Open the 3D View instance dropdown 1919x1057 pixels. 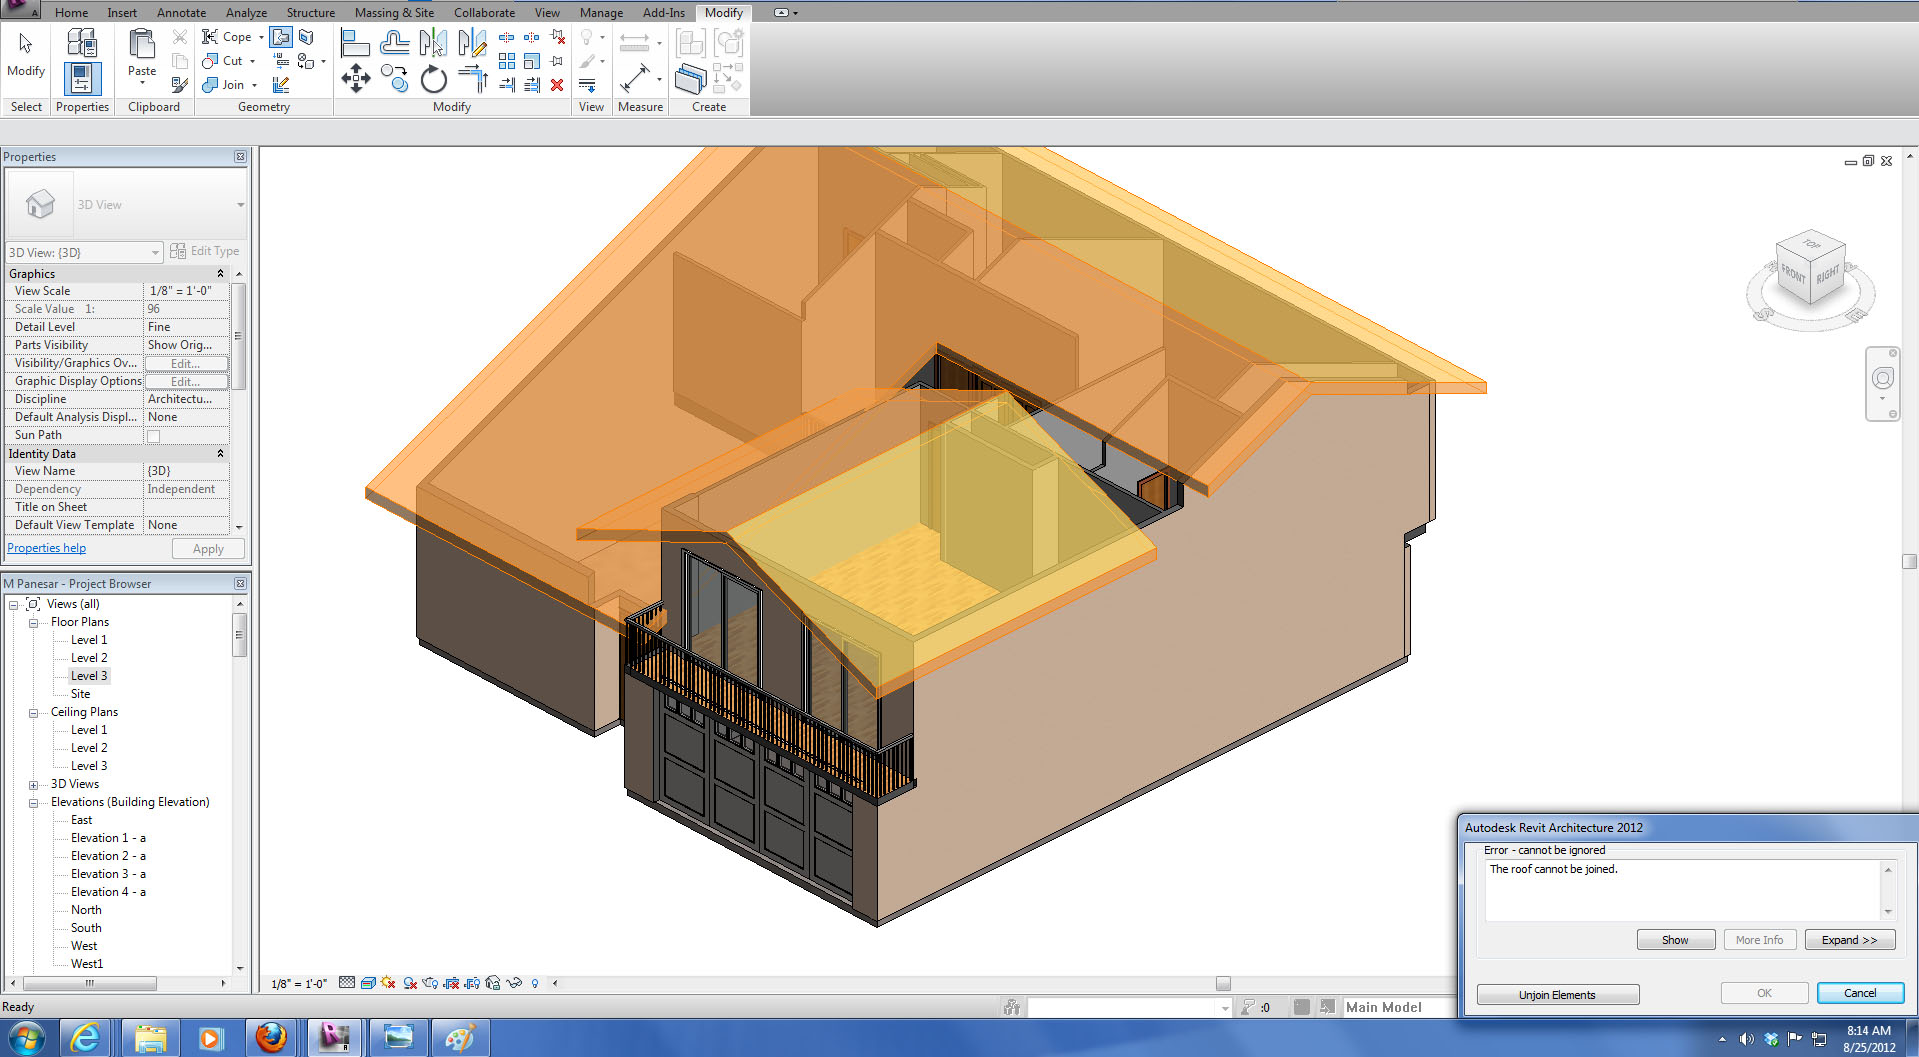[x=155, y=253]
